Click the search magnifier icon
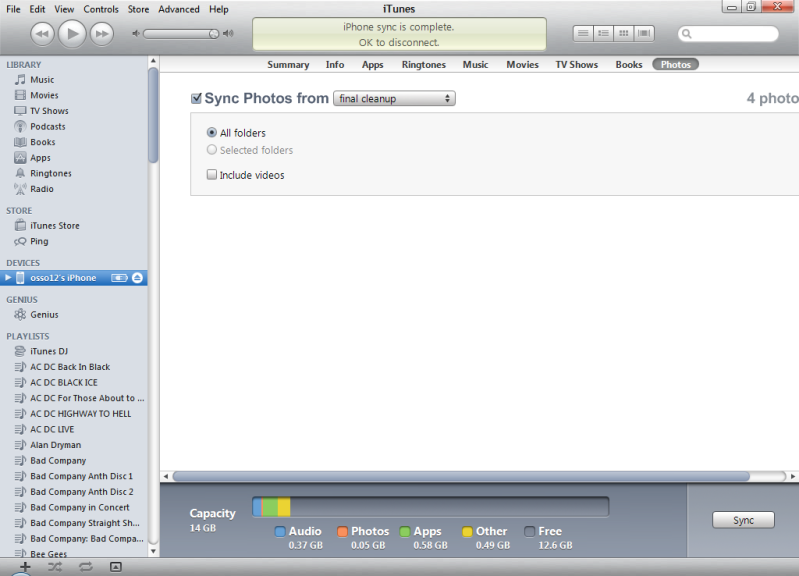 (686, 34)
